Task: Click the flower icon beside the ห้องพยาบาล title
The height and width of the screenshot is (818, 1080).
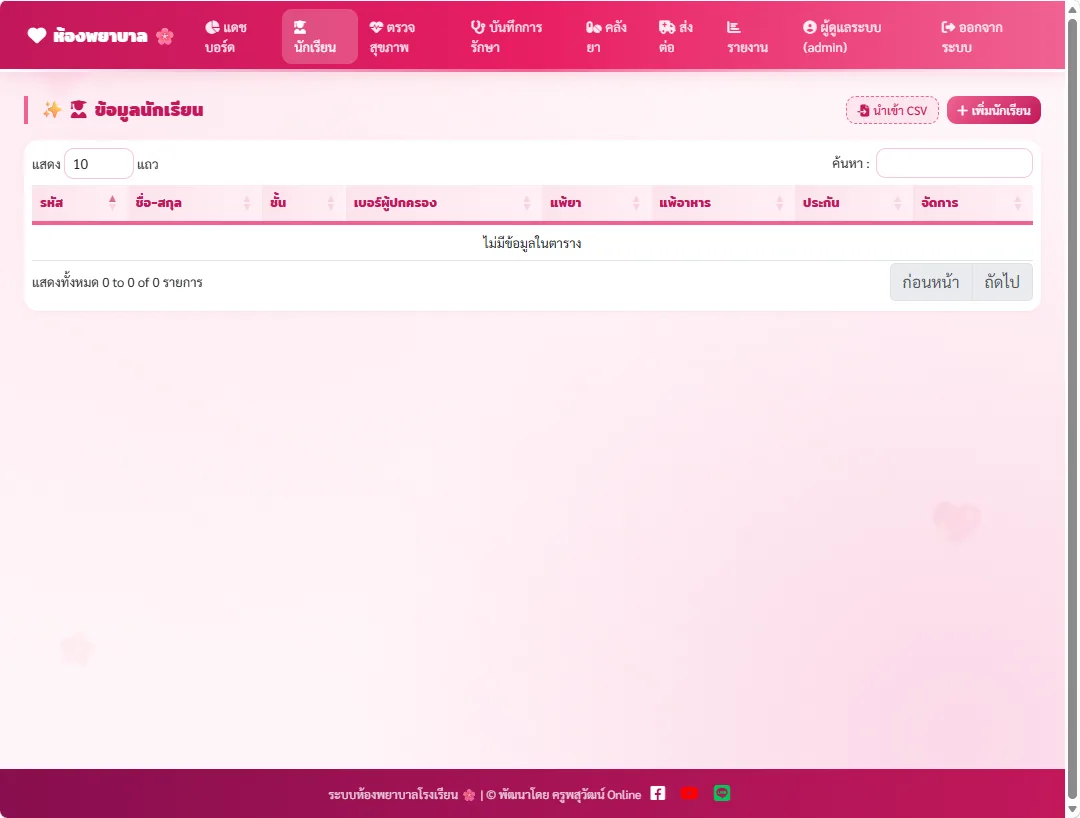Action: tap(165, 36)
